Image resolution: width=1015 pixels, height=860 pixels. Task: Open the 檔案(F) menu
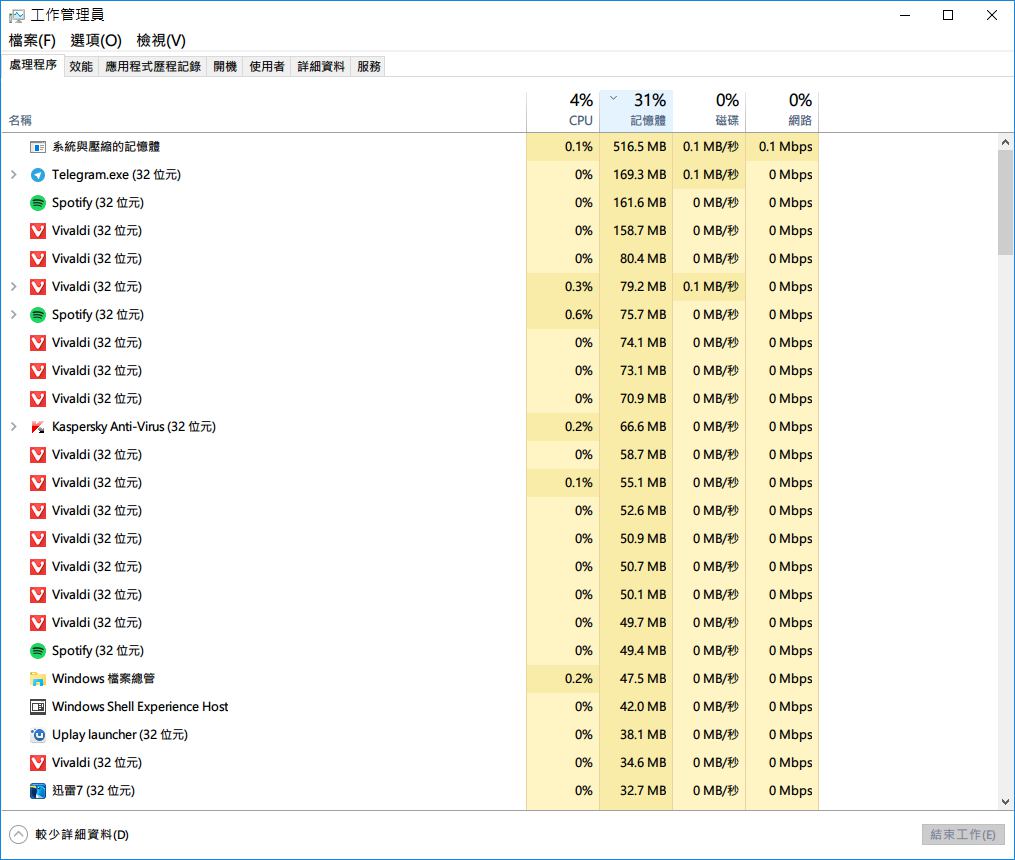coord(32,41)
